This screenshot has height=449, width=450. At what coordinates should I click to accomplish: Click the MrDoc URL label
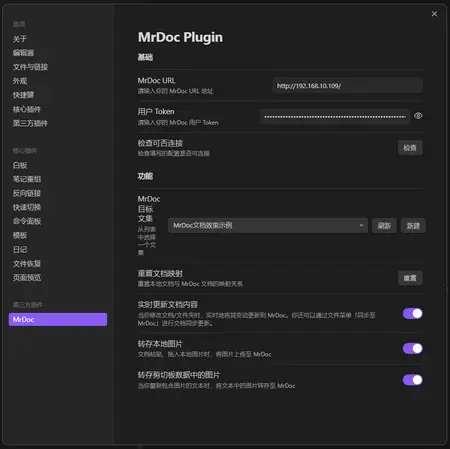[x=156, y=81]
